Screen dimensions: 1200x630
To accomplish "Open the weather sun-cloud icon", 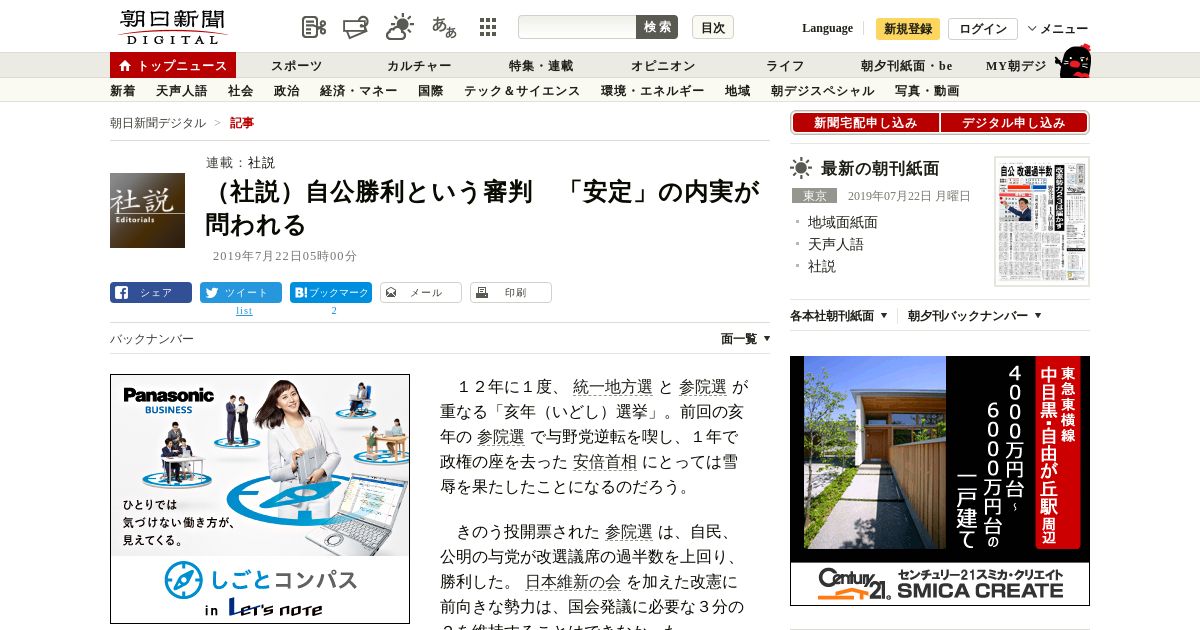I will point(400,27).
